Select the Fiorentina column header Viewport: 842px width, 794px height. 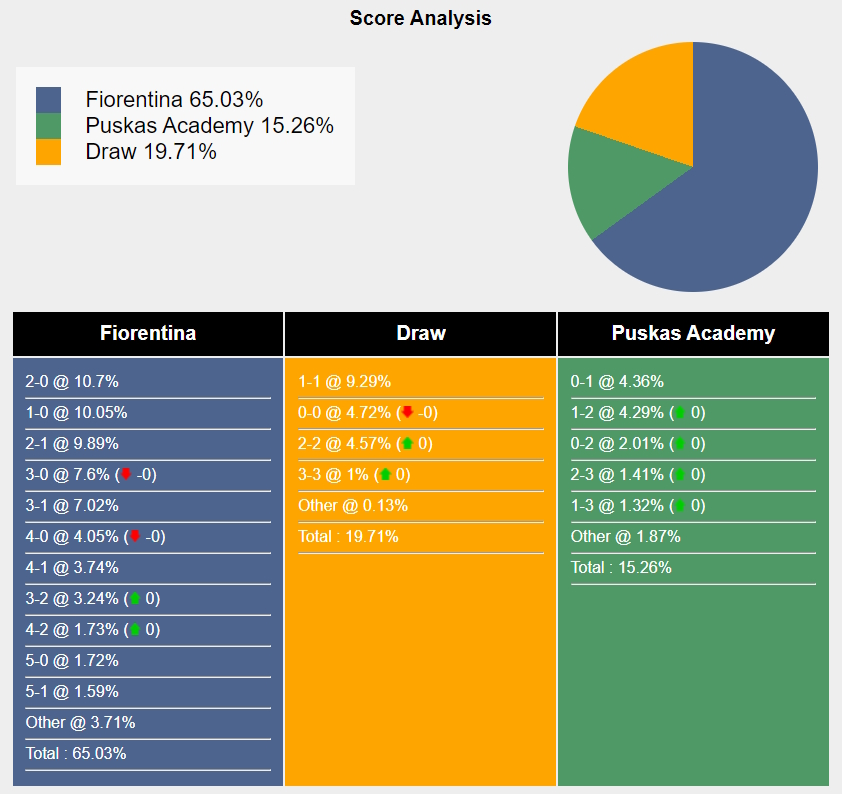(x=148, y=333)
